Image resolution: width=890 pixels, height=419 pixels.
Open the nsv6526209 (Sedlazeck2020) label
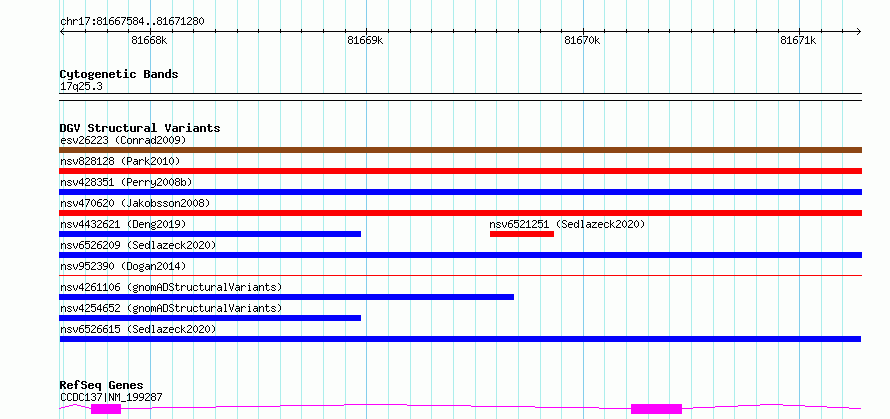coord(138,245)
